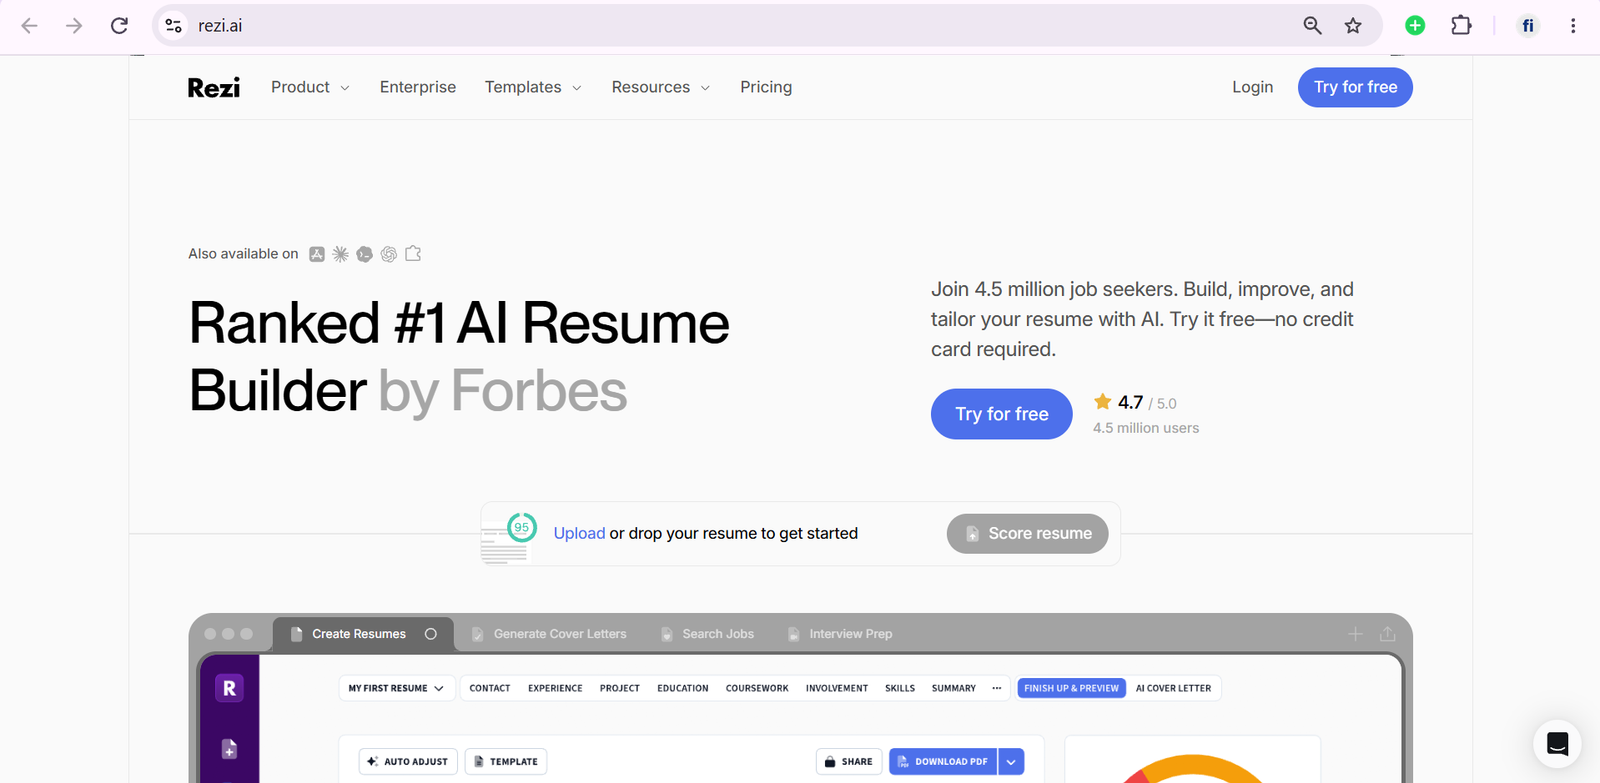The height and width of the screenshot is (783, 1600).
Task: Select the EXPERIENCE section tab
Action: click(x=555, y=688)
